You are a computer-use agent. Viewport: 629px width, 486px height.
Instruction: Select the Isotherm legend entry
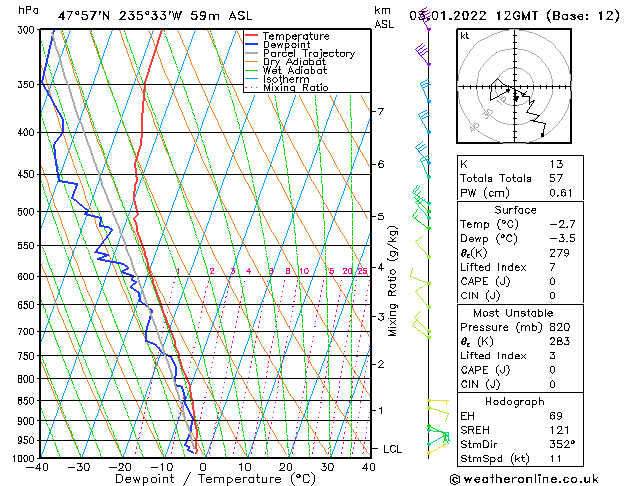point(286,79)
